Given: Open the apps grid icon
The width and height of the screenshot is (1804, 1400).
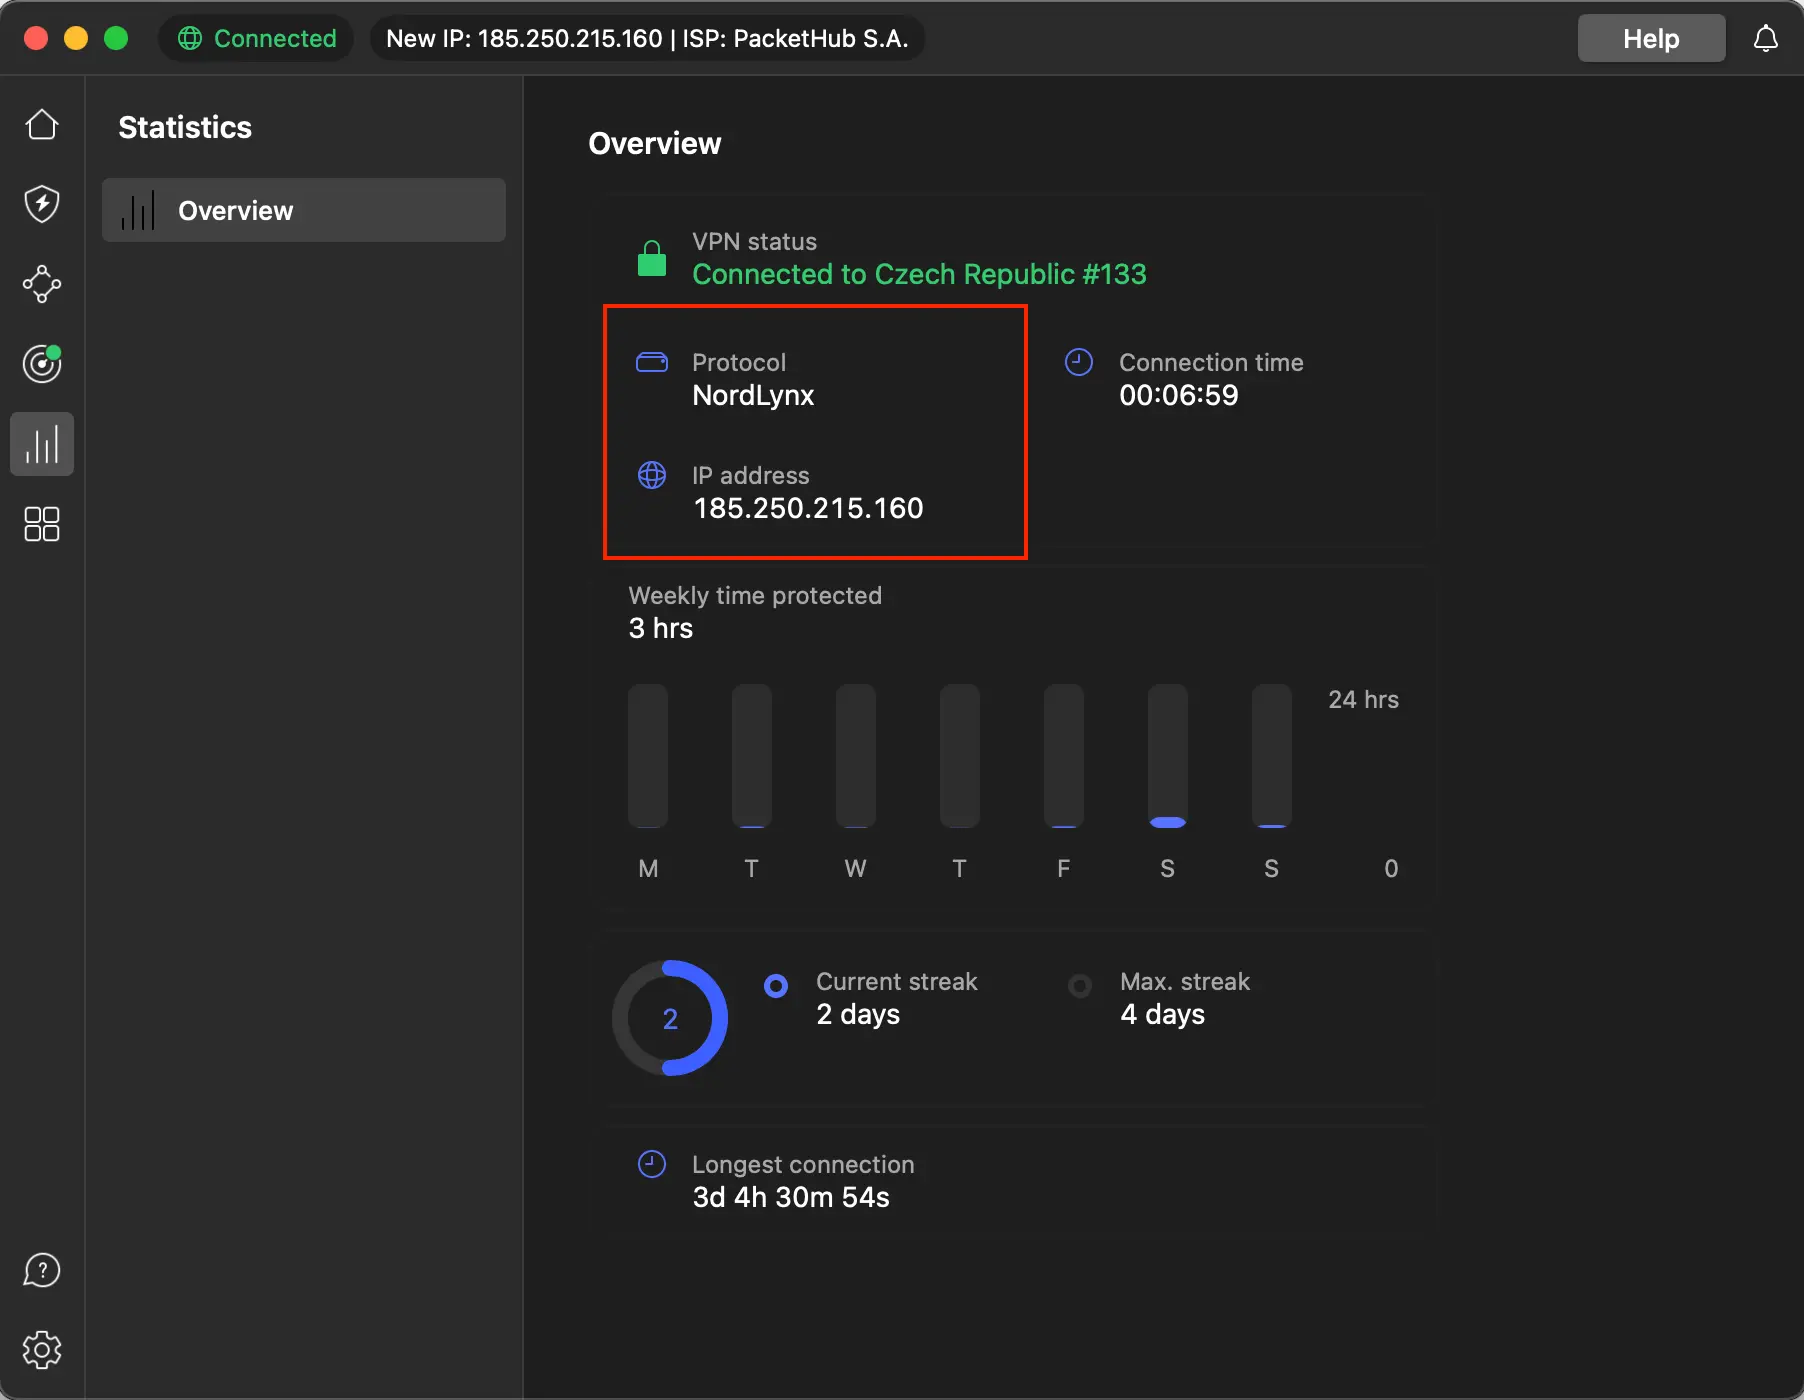Looking at the screenshot, I should pyautogui.click(x=42, y=524).
